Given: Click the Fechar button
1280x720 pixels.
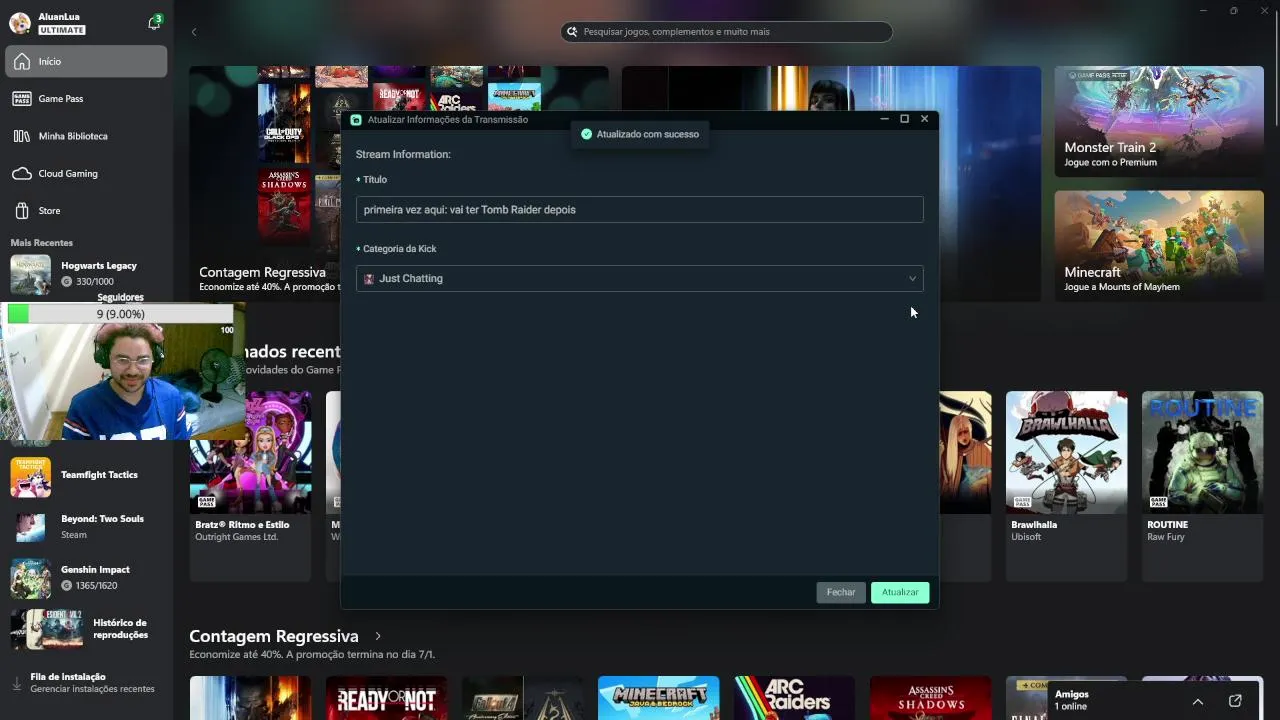Looking at the screenshot, I should pos(841,592).
